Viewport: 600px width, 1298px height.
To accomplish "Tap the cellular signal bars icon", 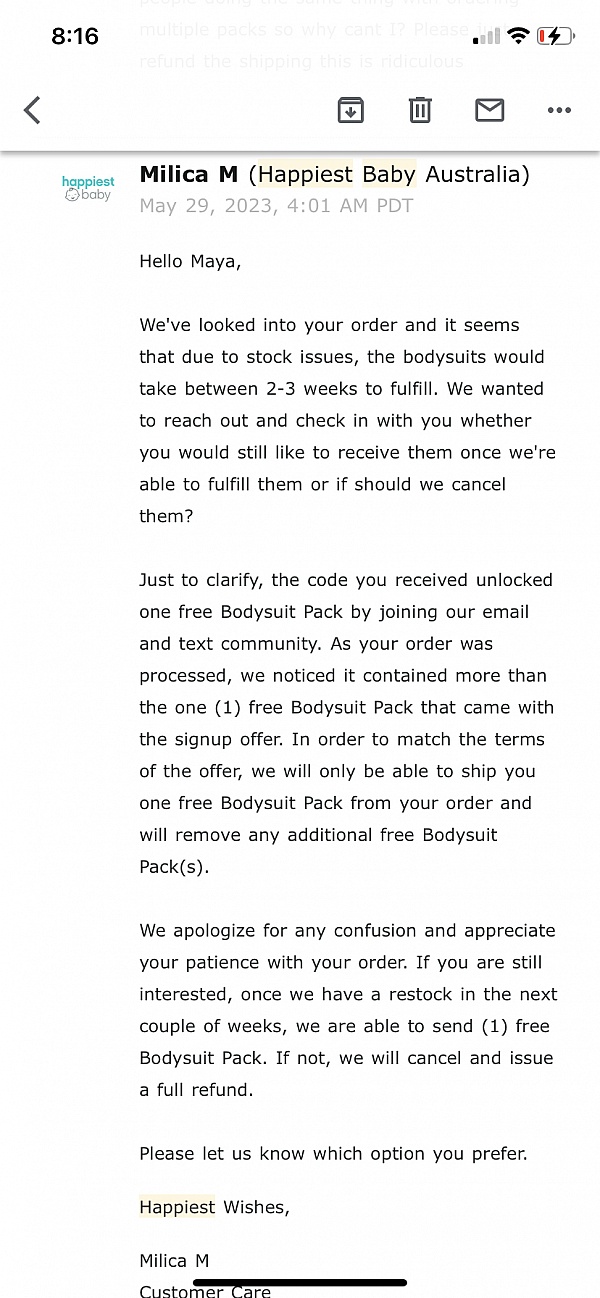I will (x=486, y=37).
